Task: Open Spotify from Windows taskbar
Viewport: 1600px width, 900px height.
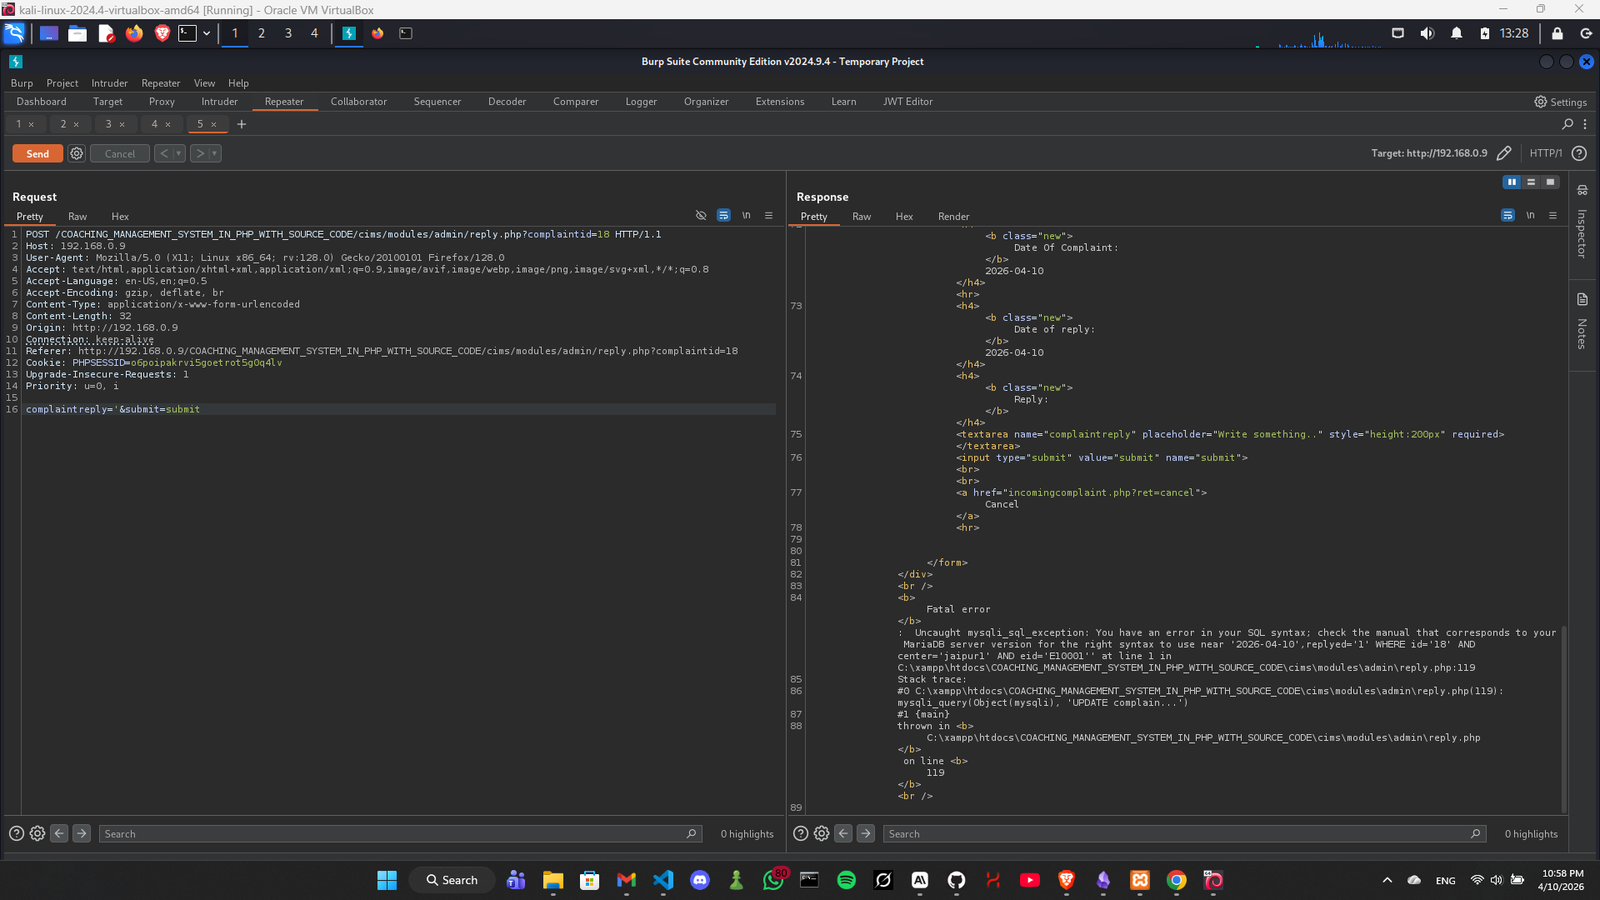Action: tap(846, 880)
